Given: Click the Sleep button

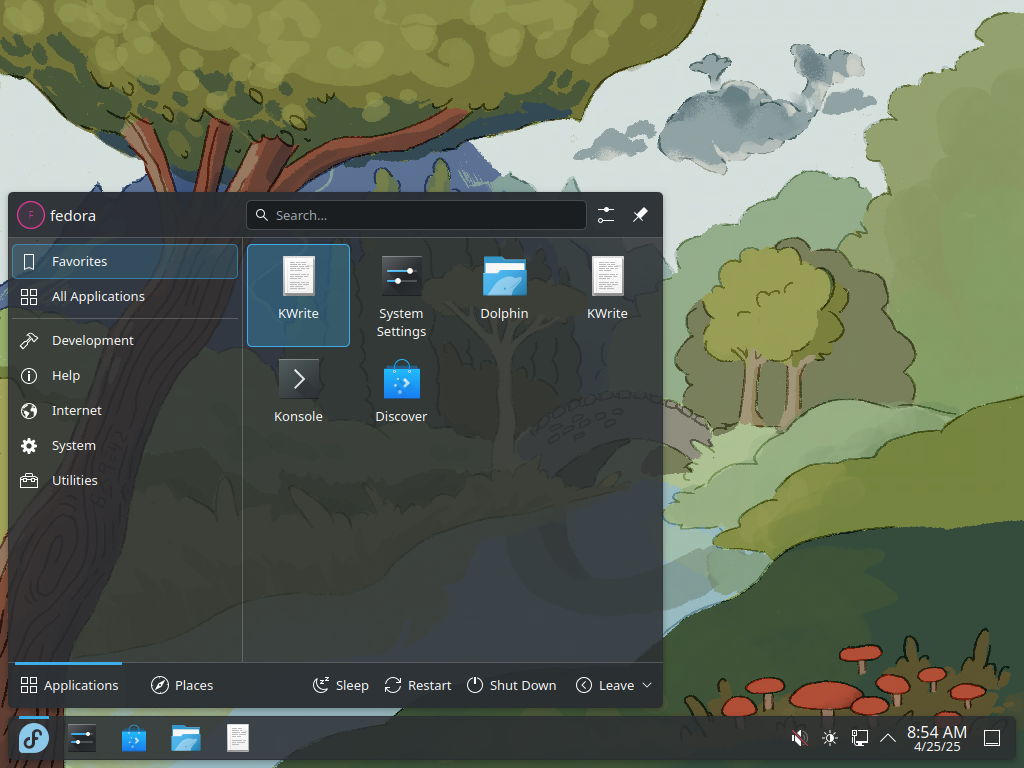Looking at the screenshot, I should coord(340,685).
